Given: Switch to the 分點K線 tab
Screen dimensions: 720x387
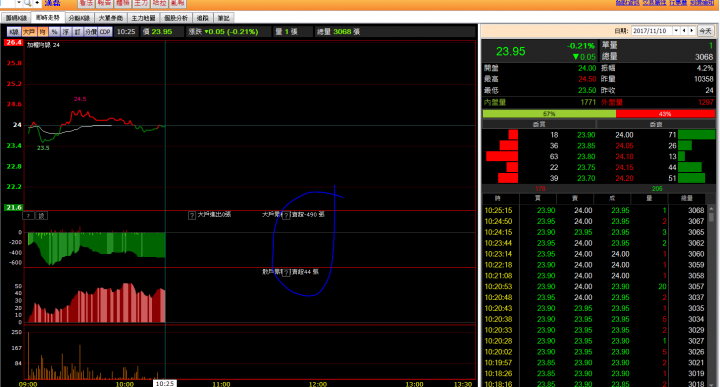Looking at the screenshot, I should 79,18.
